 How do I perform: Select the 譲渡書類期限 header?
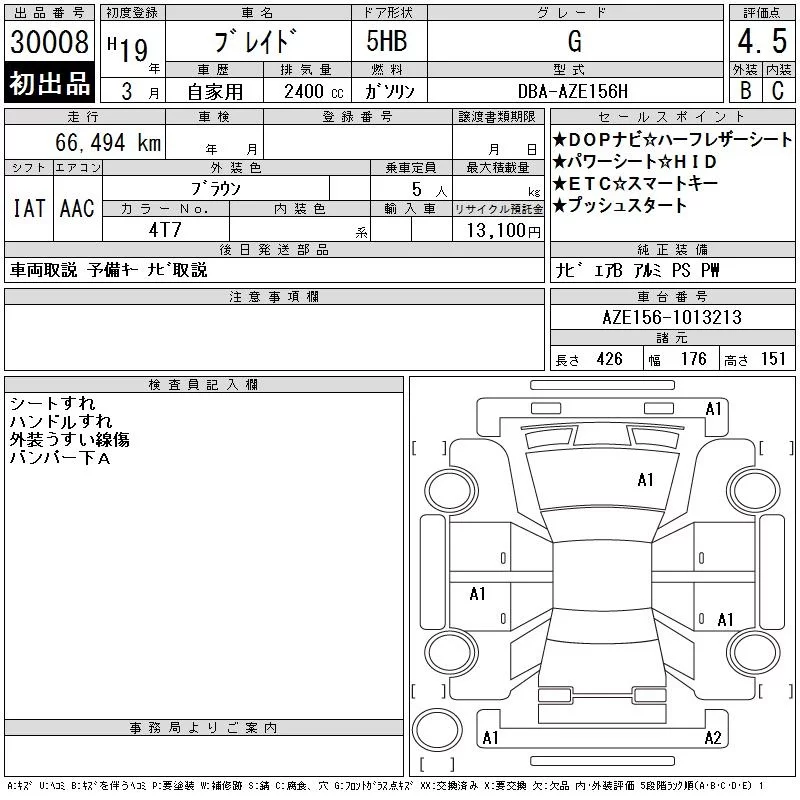(x=497, y=117)
